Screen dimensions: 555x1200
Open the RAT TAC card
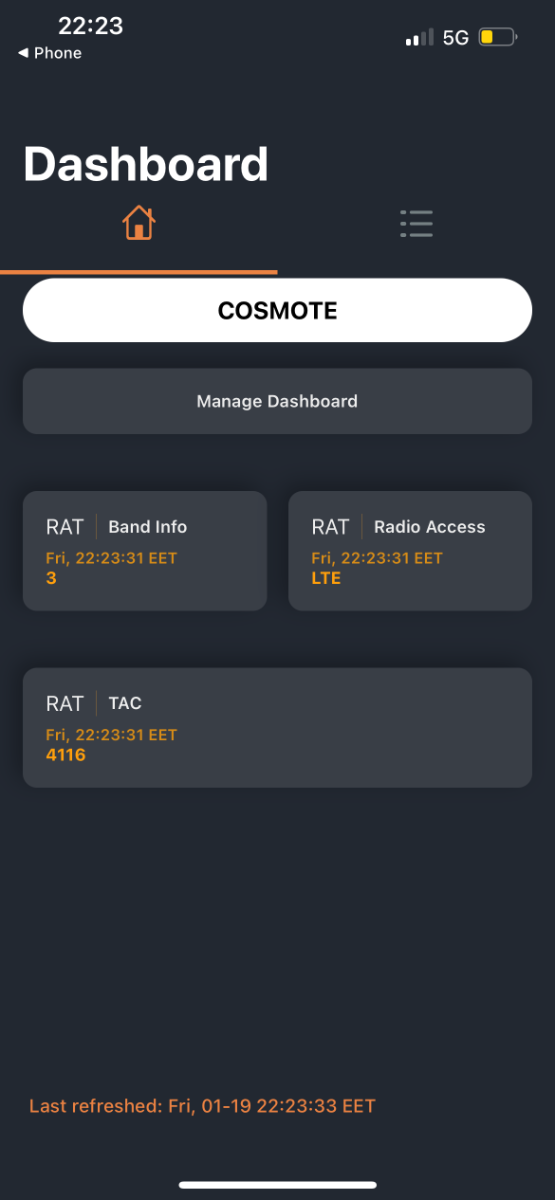click(x=277, y=728)
